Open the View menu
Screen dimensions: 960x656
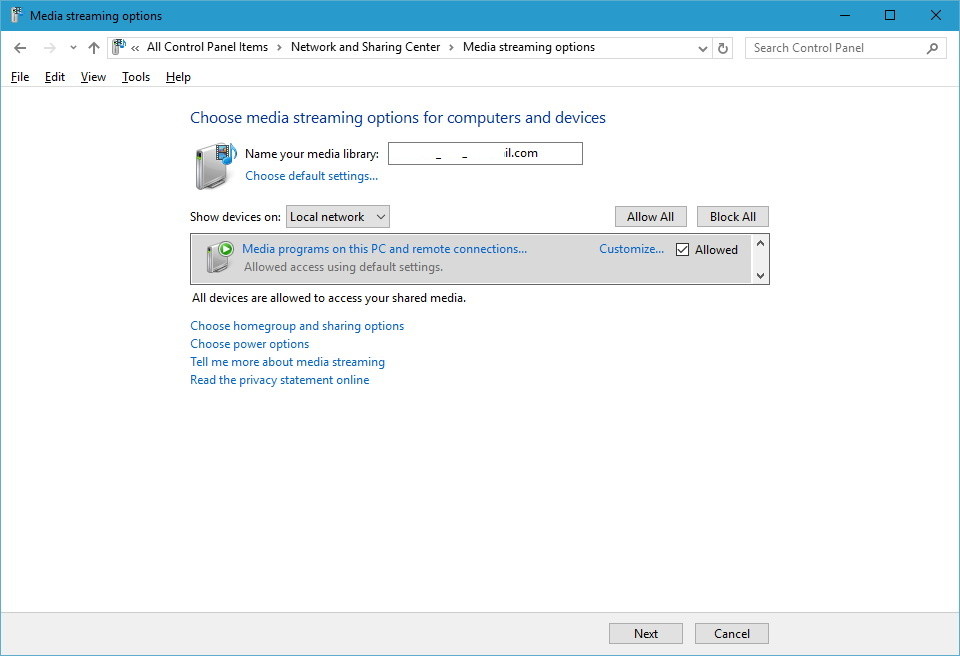click(x=92, y=76)
